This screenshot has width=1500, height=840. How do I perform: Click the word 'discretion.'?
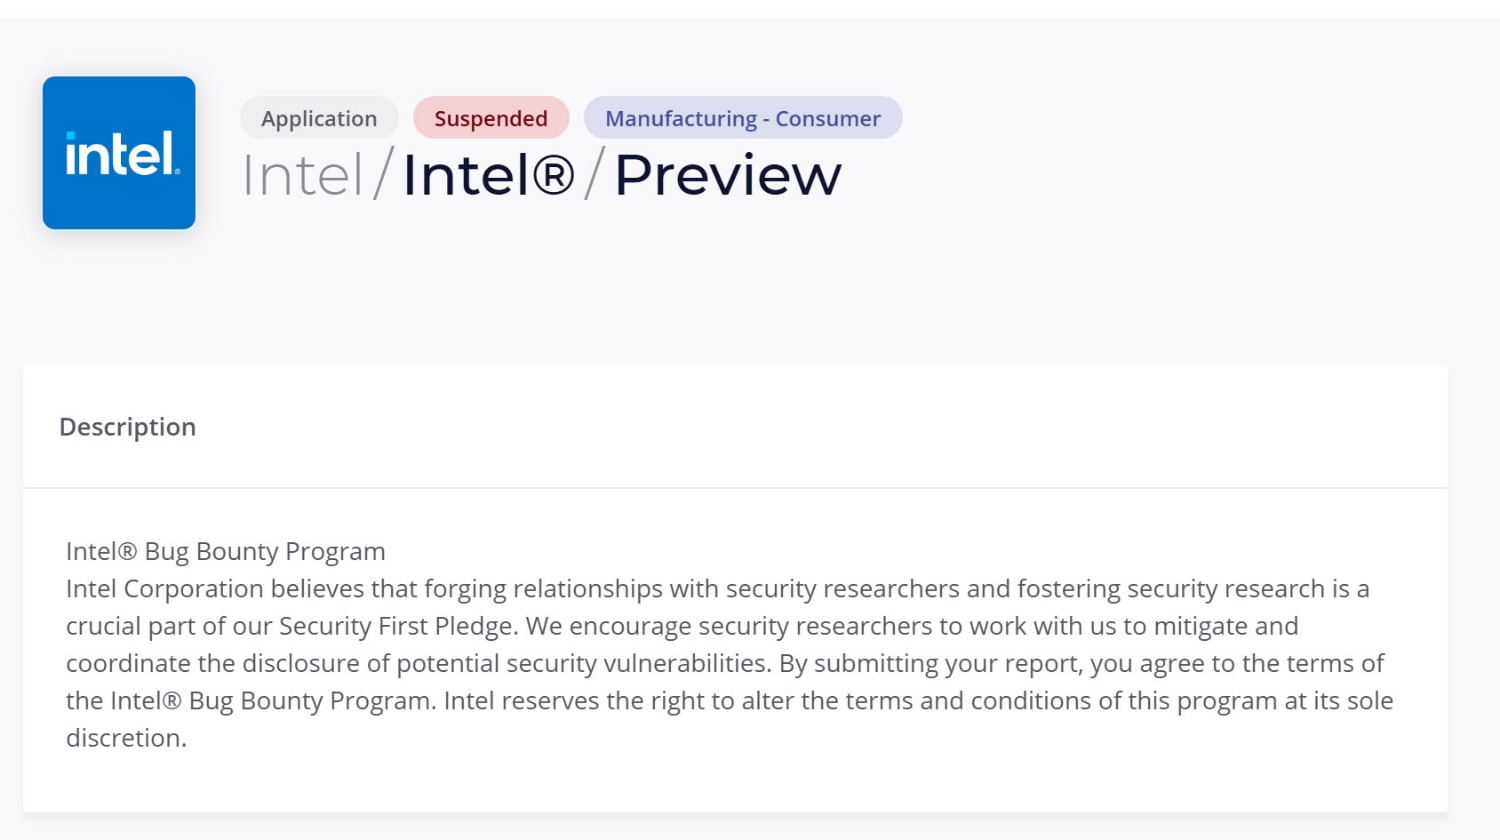point(127,738)
